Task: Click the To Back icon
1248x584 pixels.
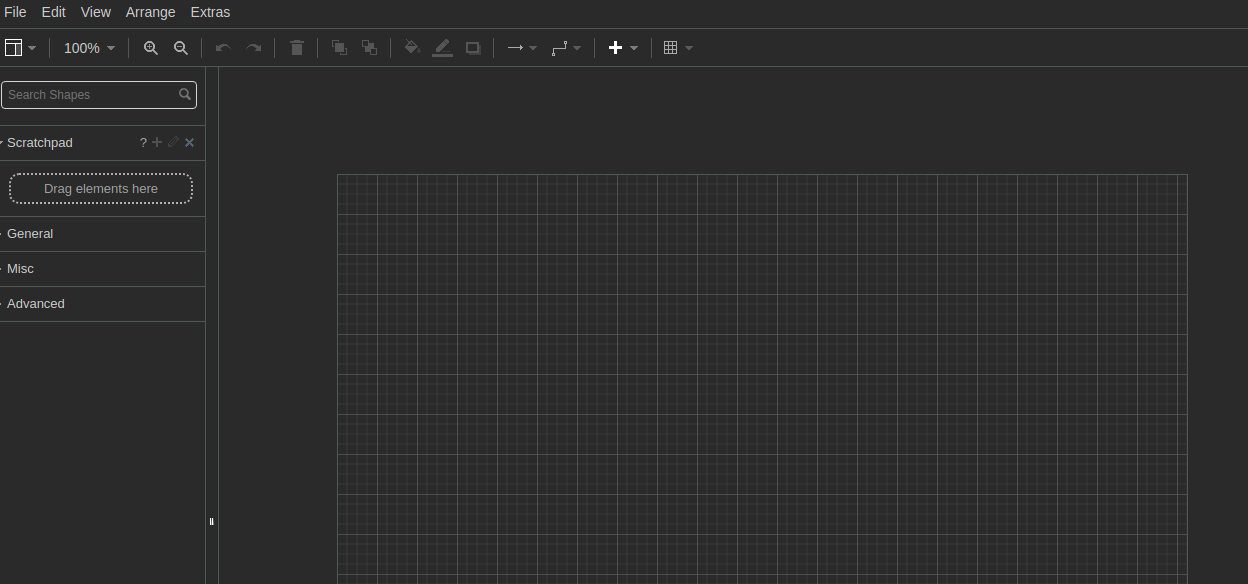Action: click(x=369, y=47)
